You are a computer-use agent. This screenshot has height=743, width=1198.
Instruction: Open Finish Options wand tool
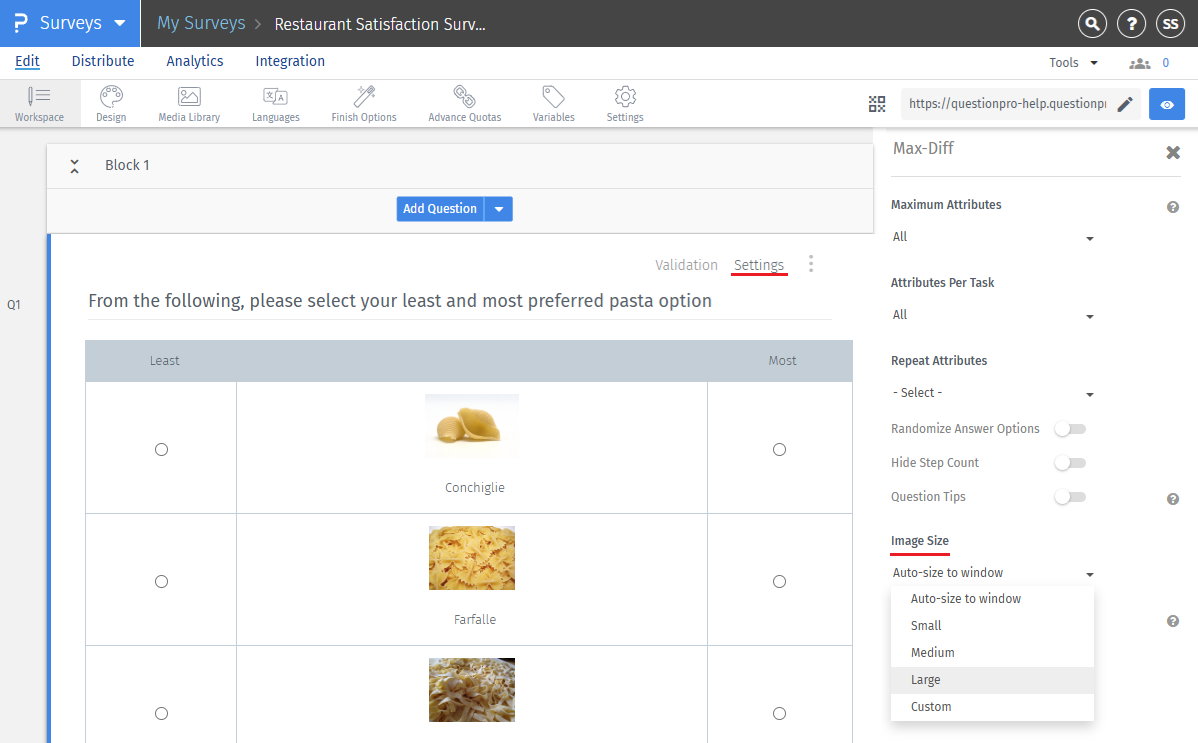click(x=364, y=103)
